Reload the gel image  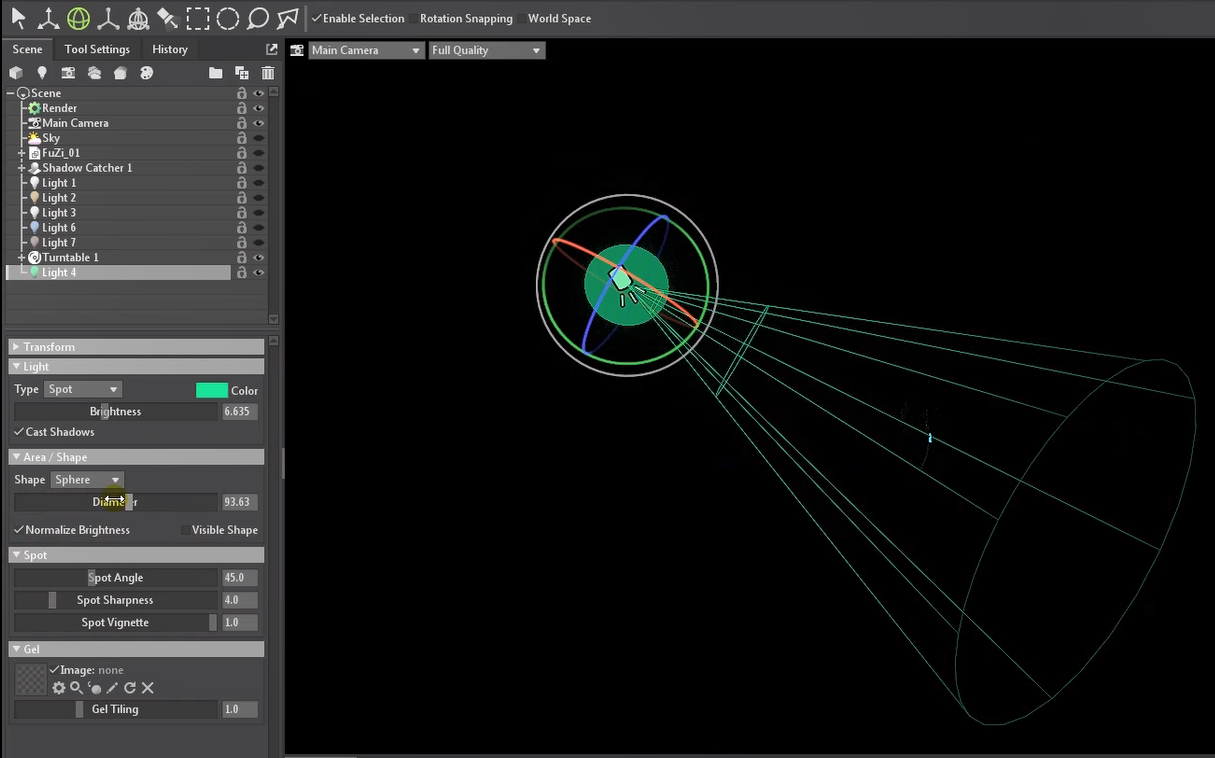130,688
